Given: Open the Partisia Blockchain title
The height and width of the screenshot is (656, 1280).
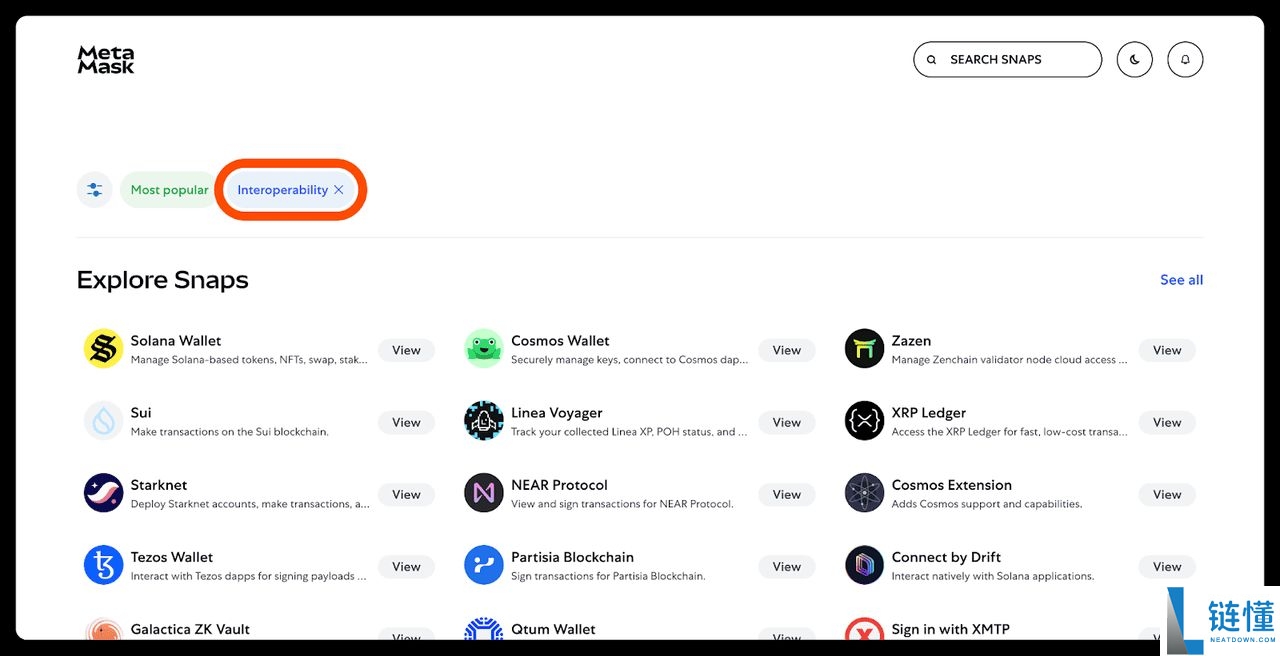Looking at the screenshot, I should 572,557.
